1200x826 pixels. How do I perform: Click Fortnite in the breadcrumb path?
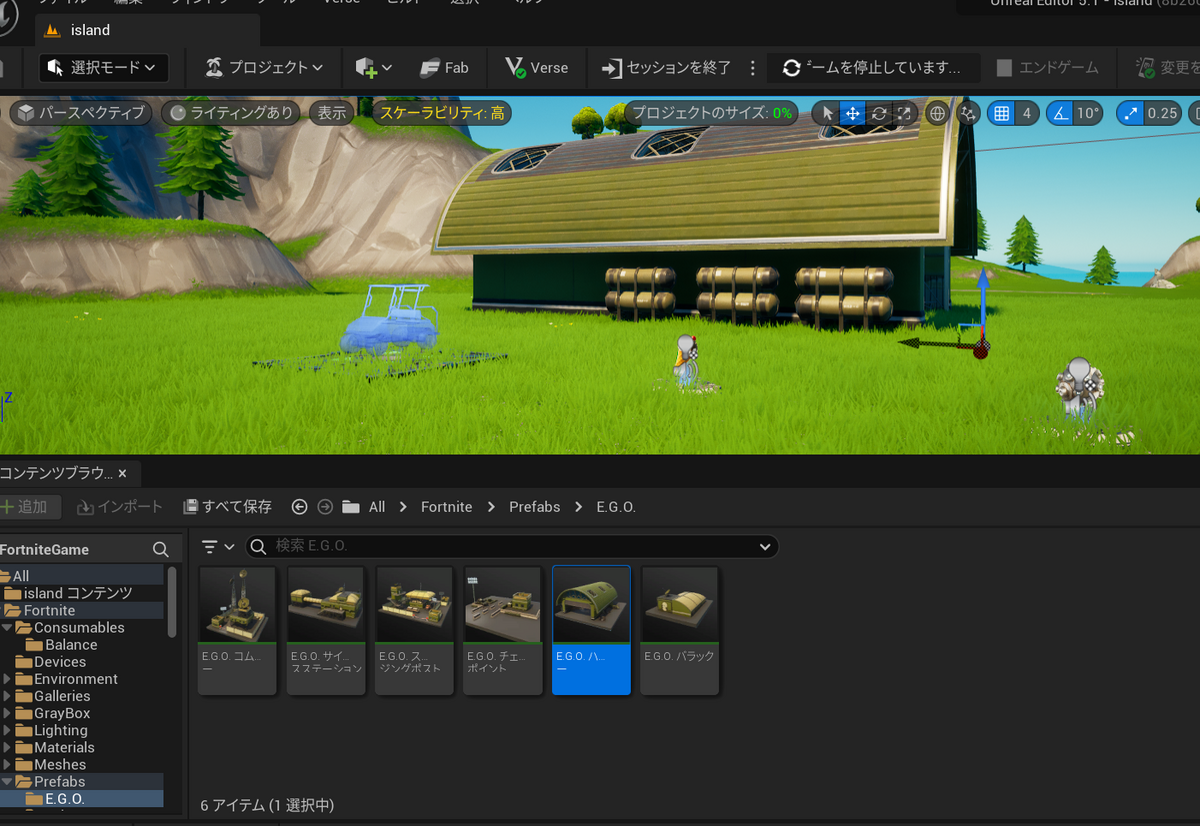click(446, 507)
